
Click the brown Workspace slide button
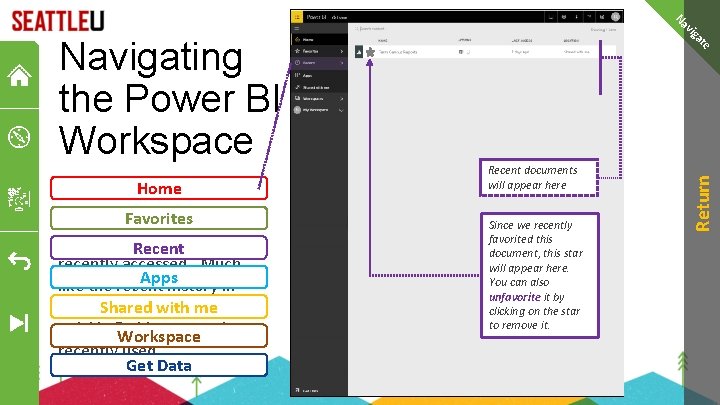pos(159,336)
